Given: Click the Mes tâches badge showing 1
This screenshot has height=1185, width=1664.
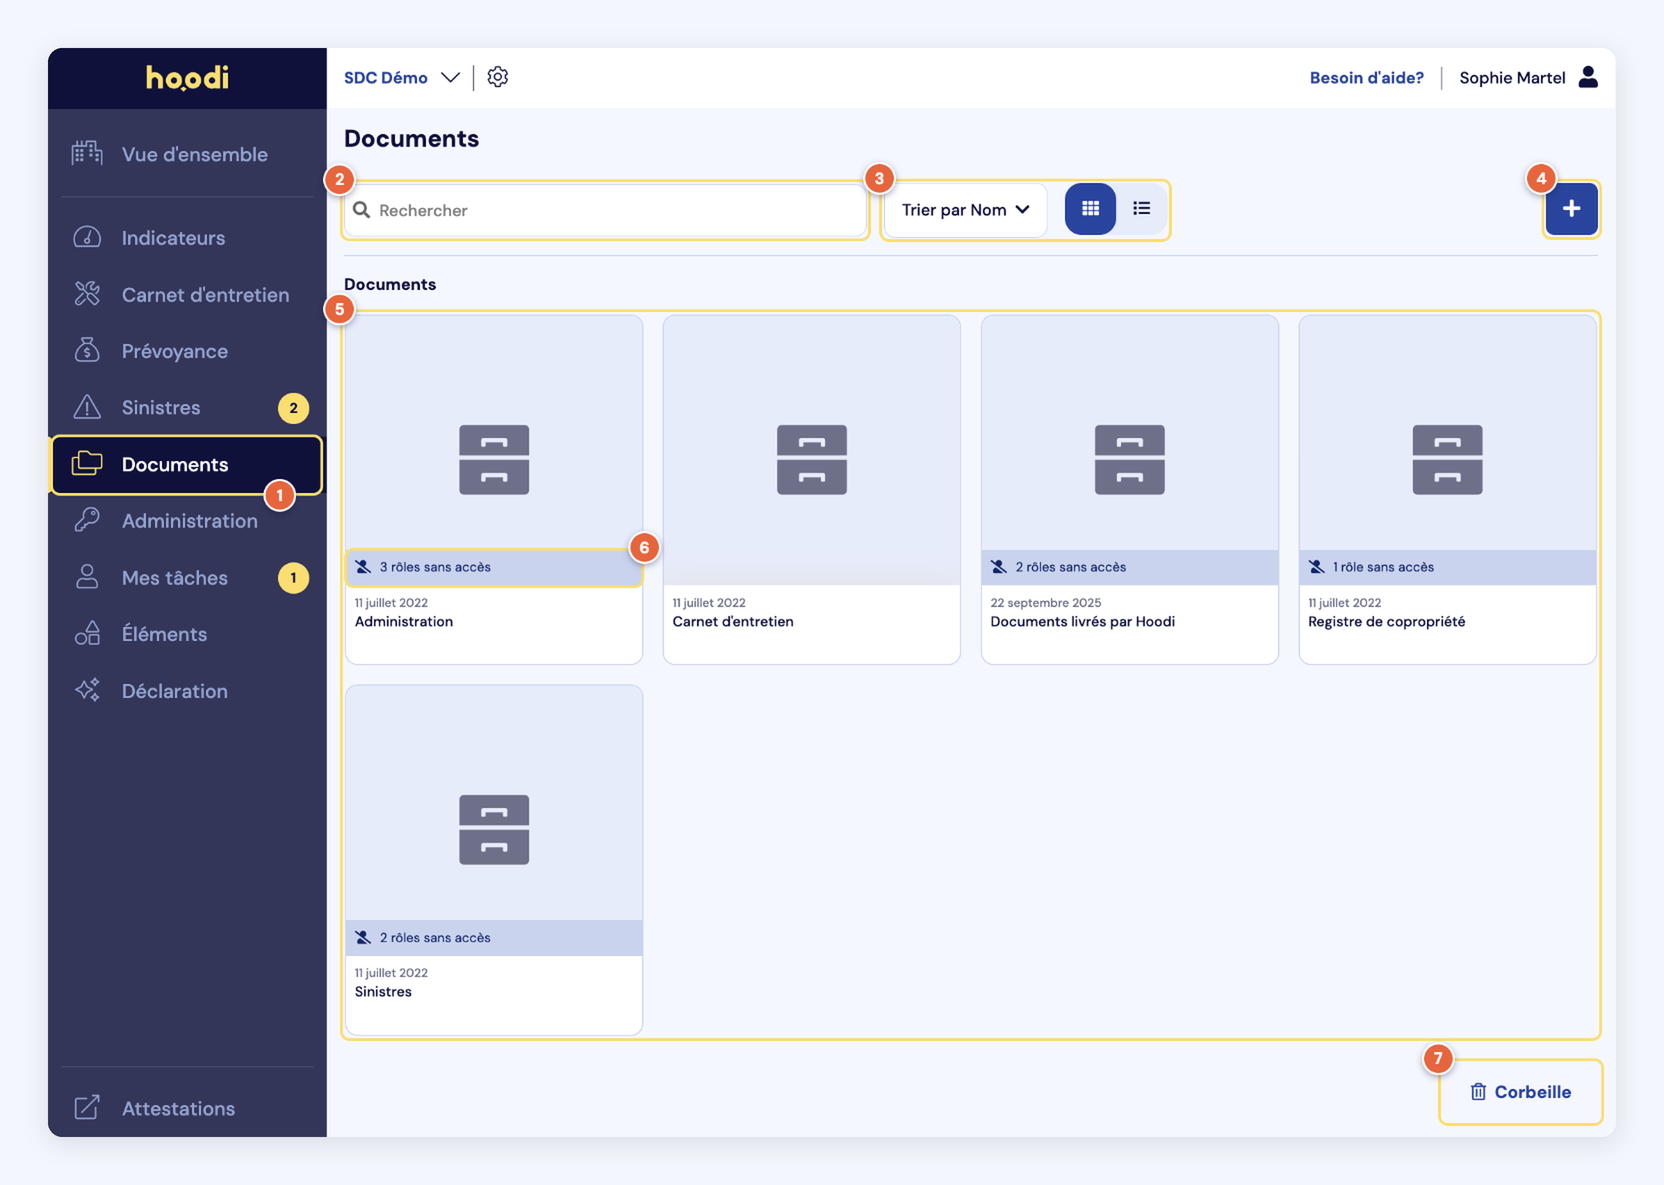Looking at the screenshot, I should click(293, 578).
